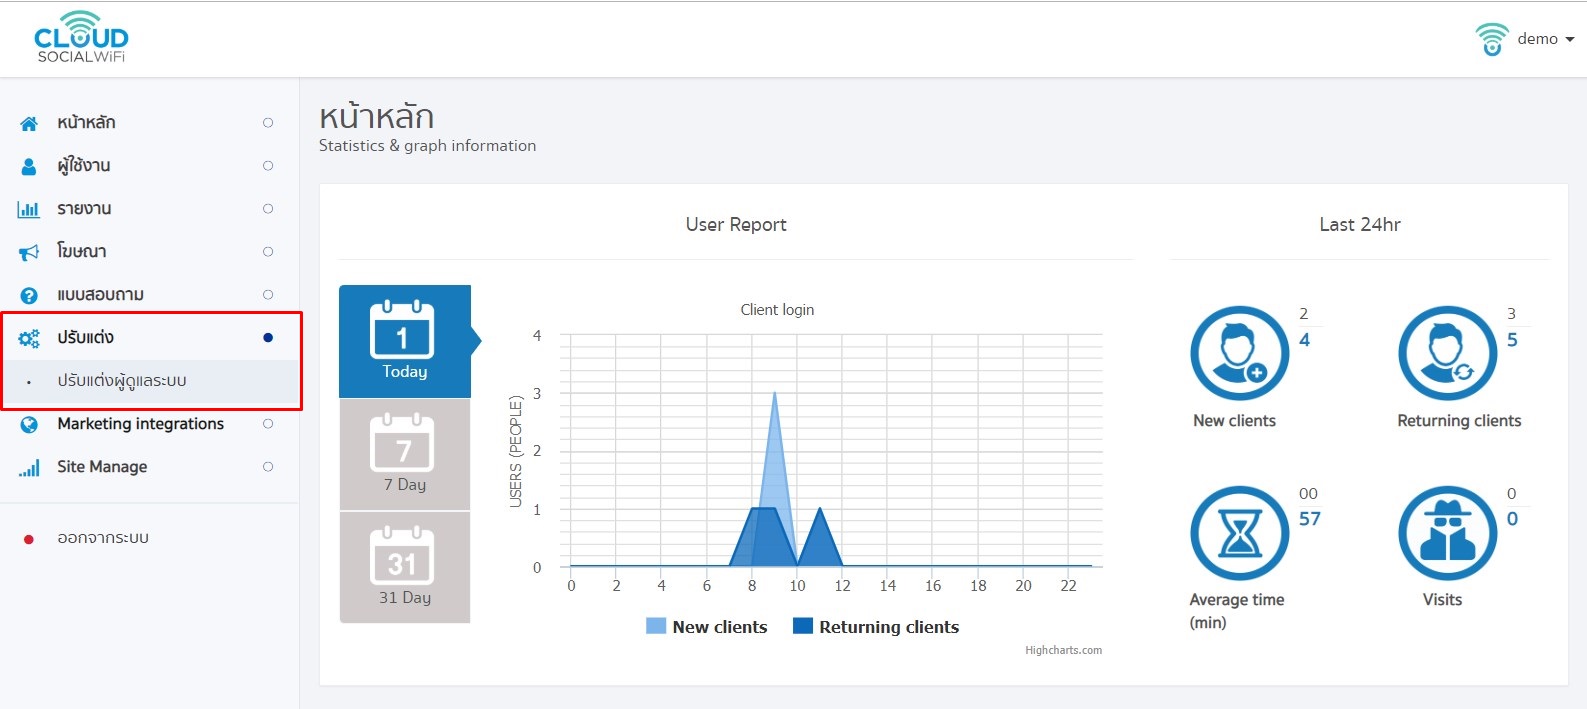Click the New clients value 4
1587x709 pixels.
pyautogui.click(x=1304, y=340)
